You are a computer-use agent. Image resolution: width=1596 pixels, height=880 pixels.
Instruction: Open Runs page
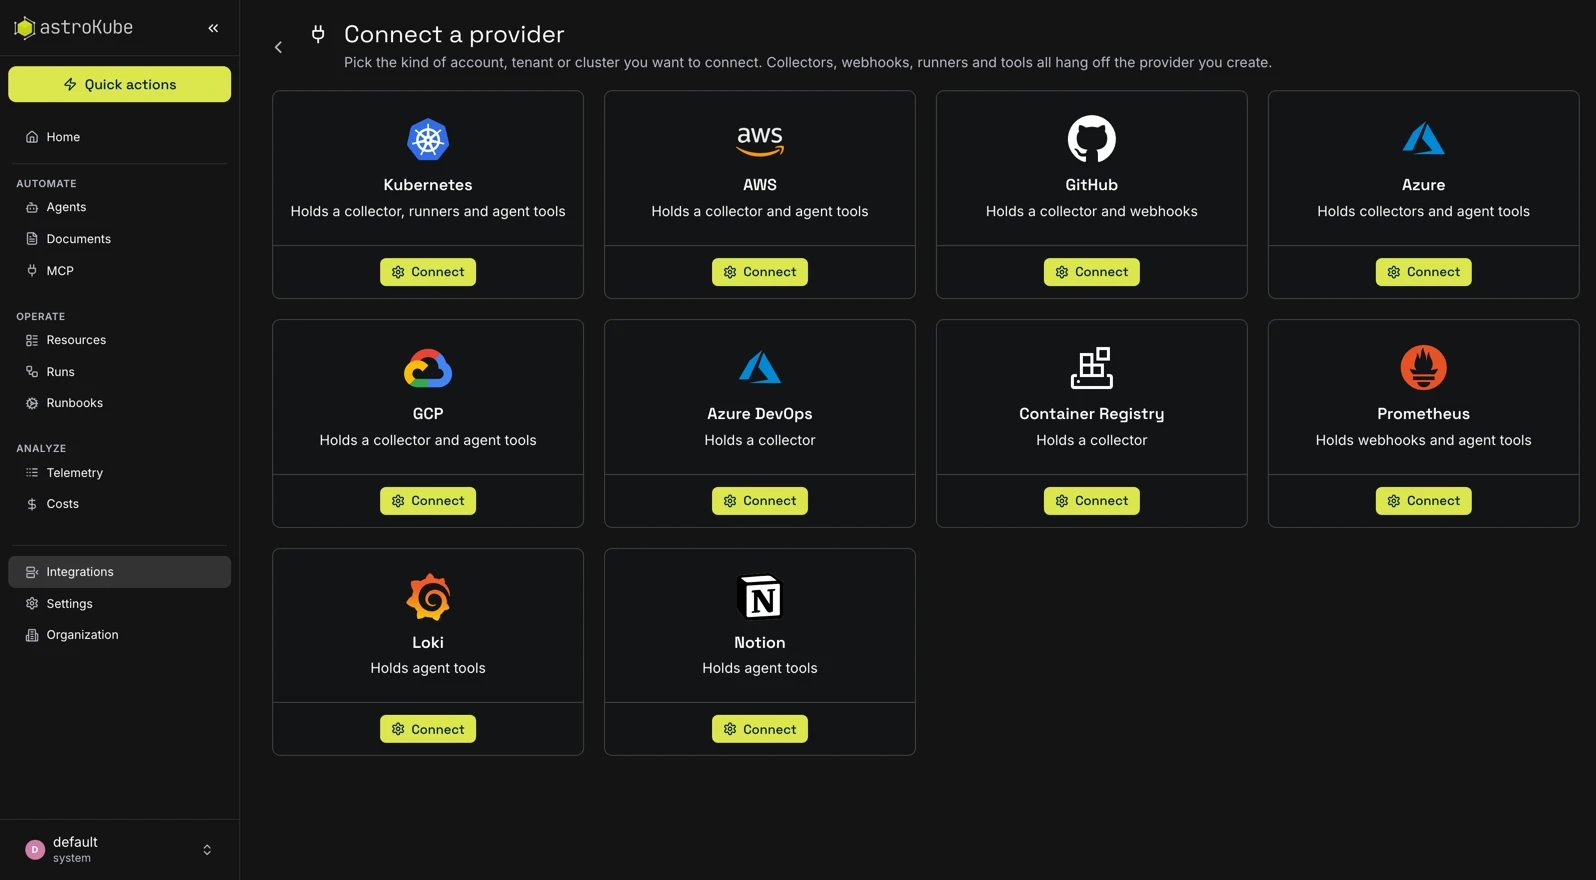119,372
